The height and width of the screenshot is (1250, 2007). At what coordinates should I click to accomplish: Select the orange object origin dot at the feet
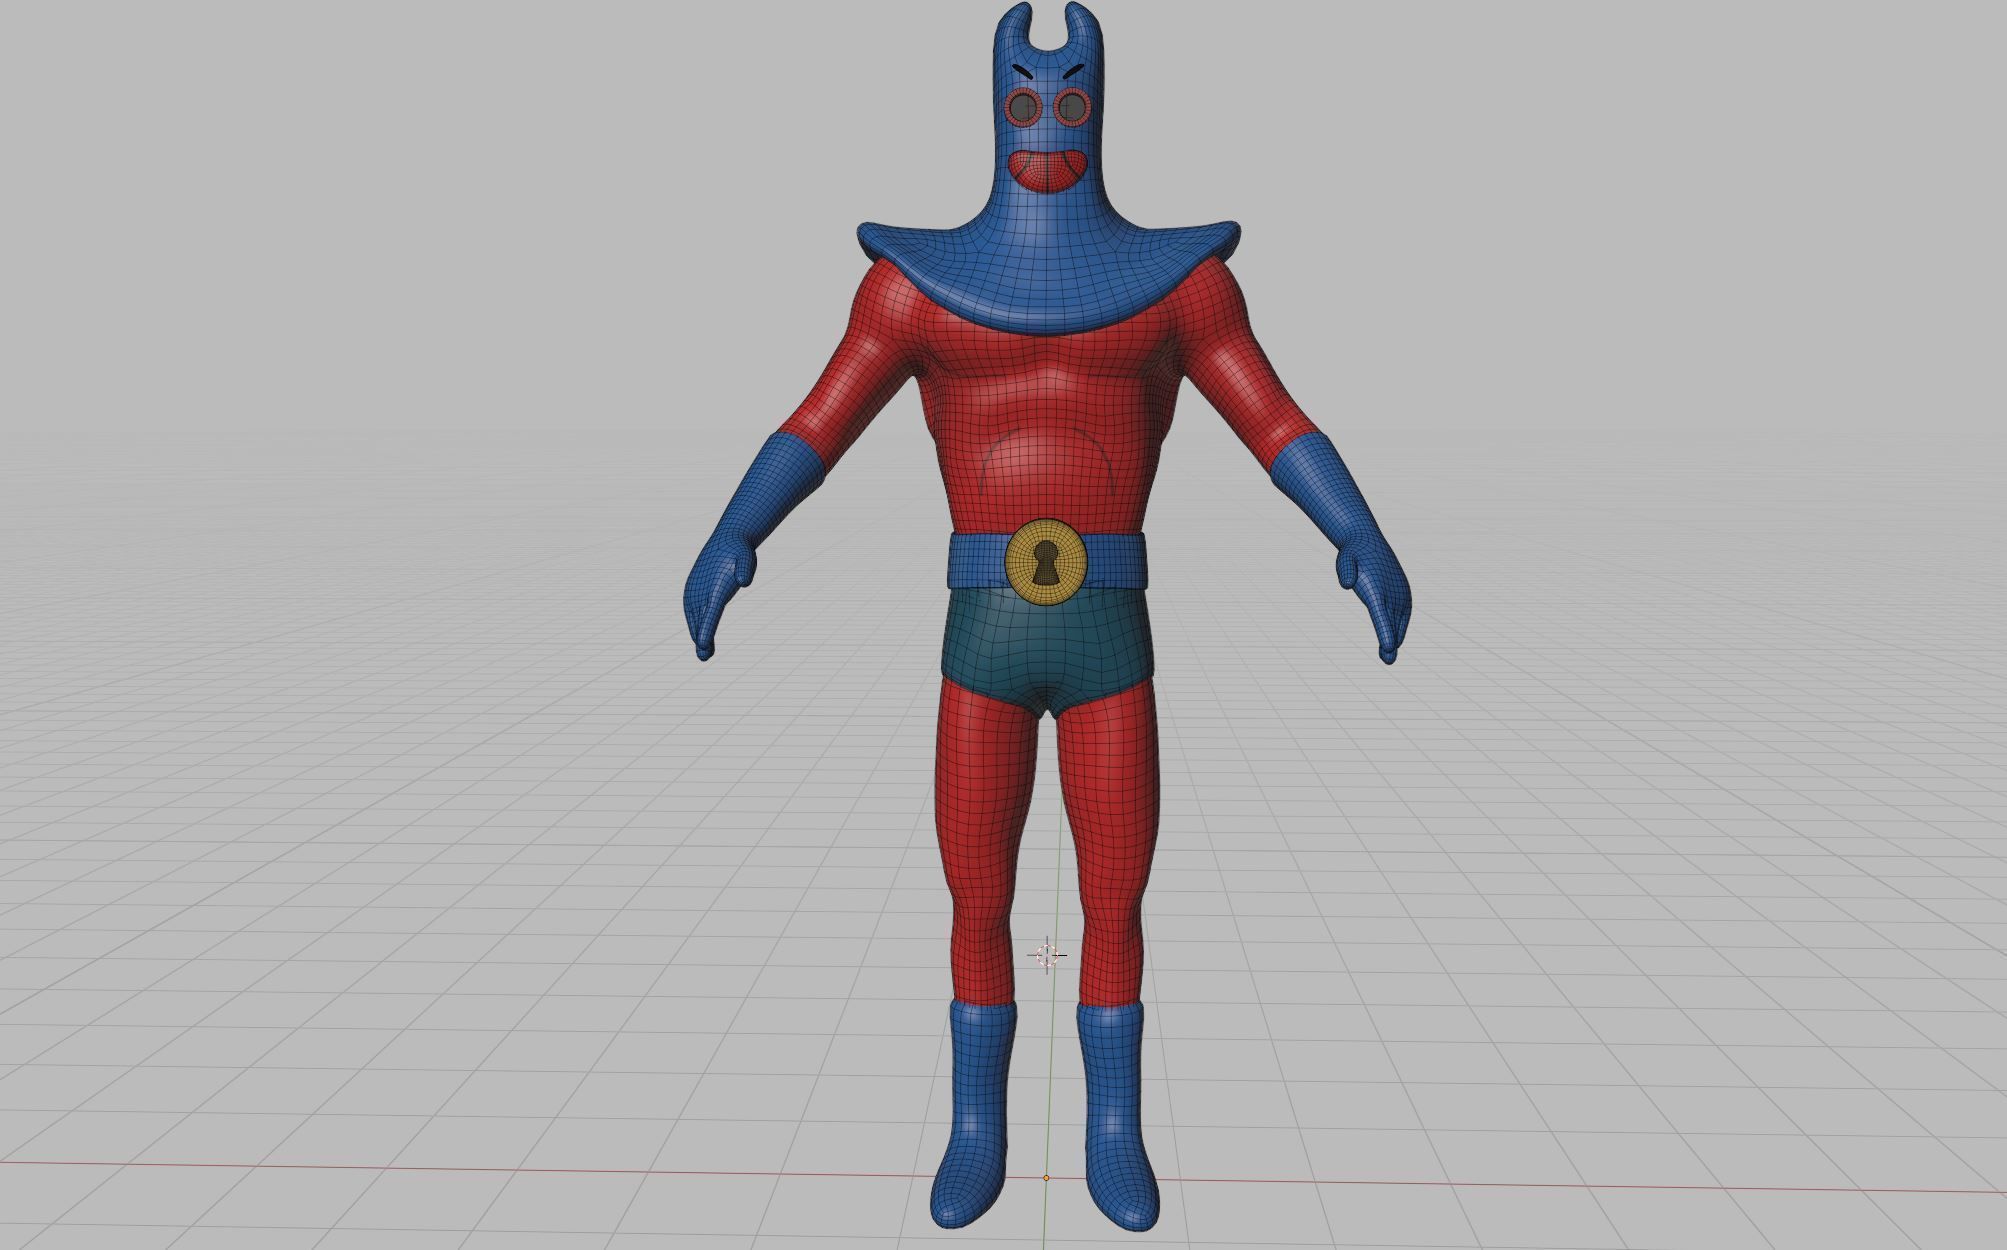click(x=1046, y=1178)
